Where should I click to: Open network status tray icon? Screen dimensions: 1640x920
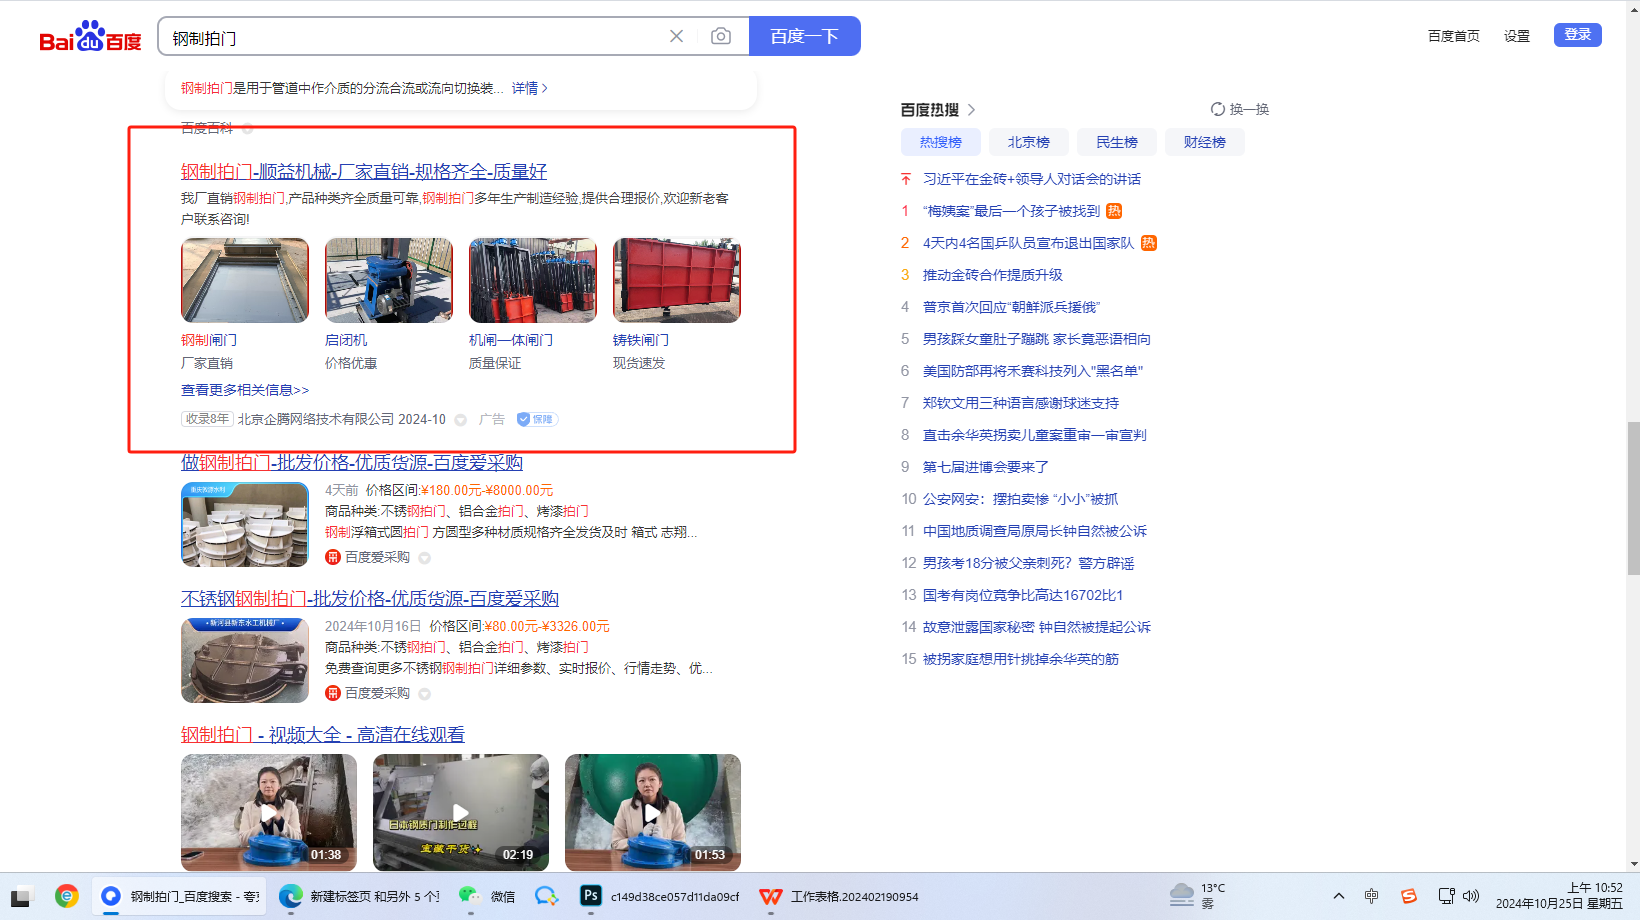1446,896
